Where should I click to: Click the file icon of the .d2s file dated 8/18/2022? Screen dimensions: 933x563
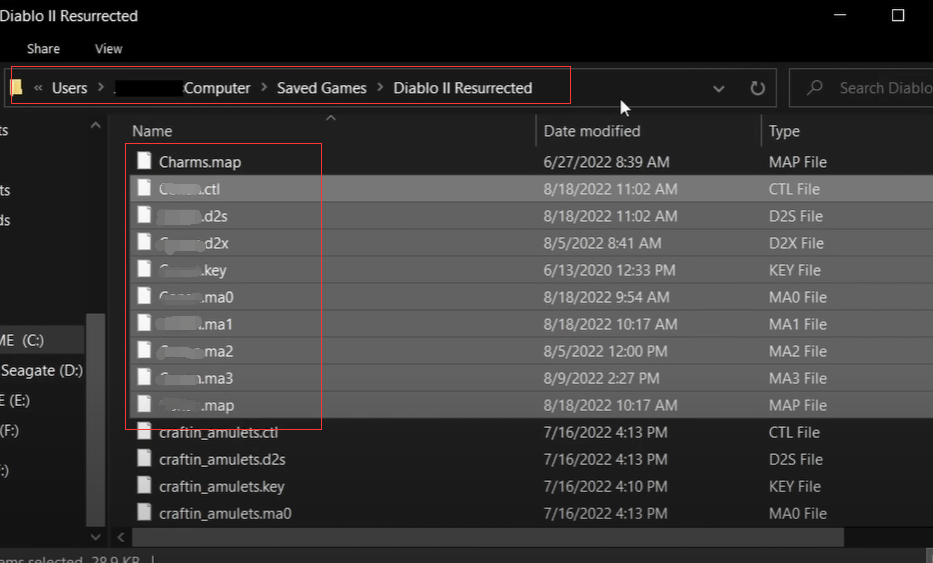pyautogui.click(x=144, y=215)
